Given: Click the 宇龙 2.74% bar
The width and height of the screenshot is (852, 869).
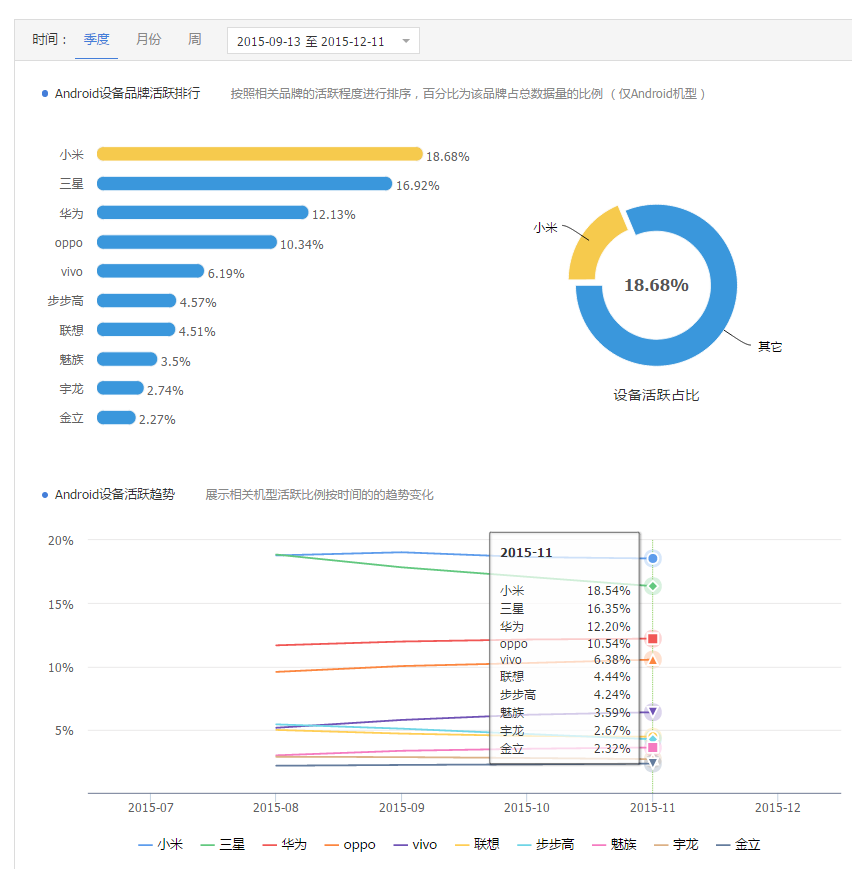Looking at the screenshot, I should [x=120, y=388].
